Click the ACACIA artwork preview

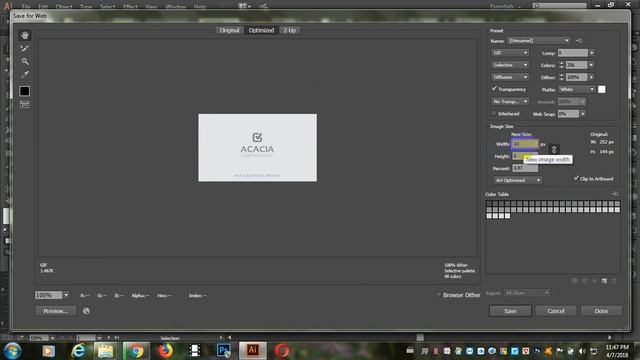pos(258,148)
